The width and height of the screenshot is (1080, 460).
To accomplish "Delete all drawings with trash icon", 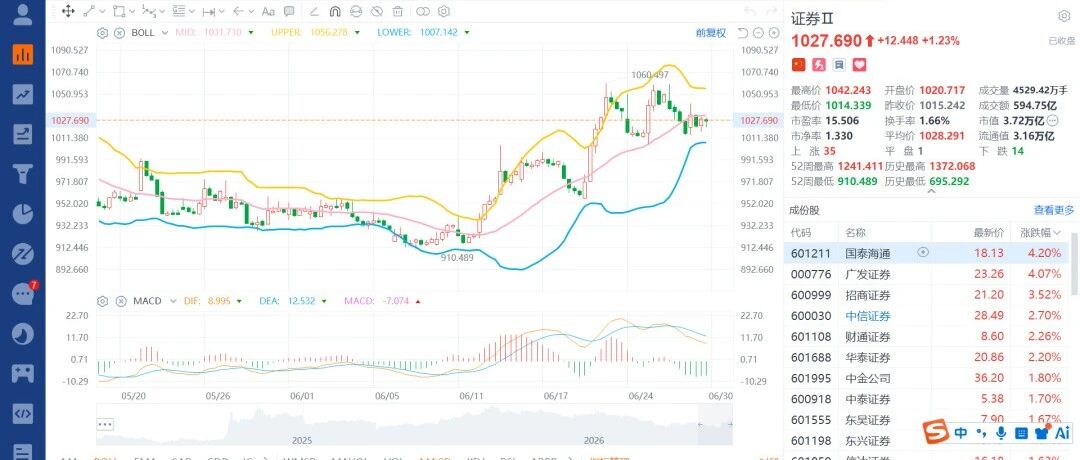I will pos(397,12).
